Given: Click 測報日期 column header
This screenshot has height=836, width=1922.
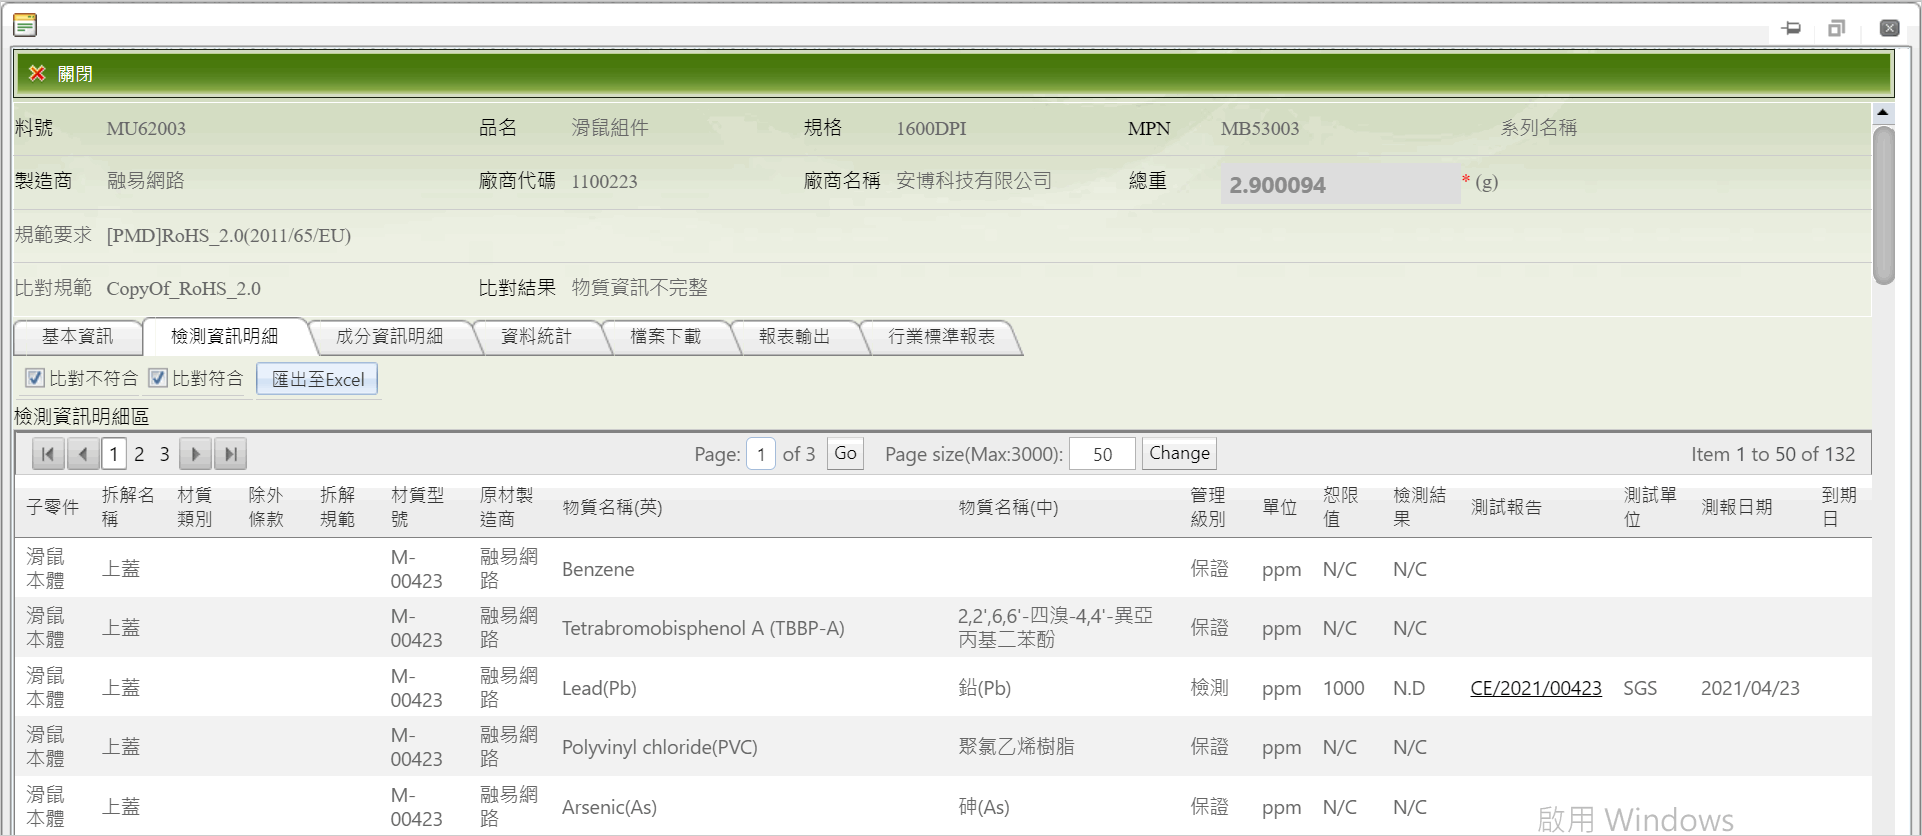Looking at the screenshot, I should [1737, 507].
